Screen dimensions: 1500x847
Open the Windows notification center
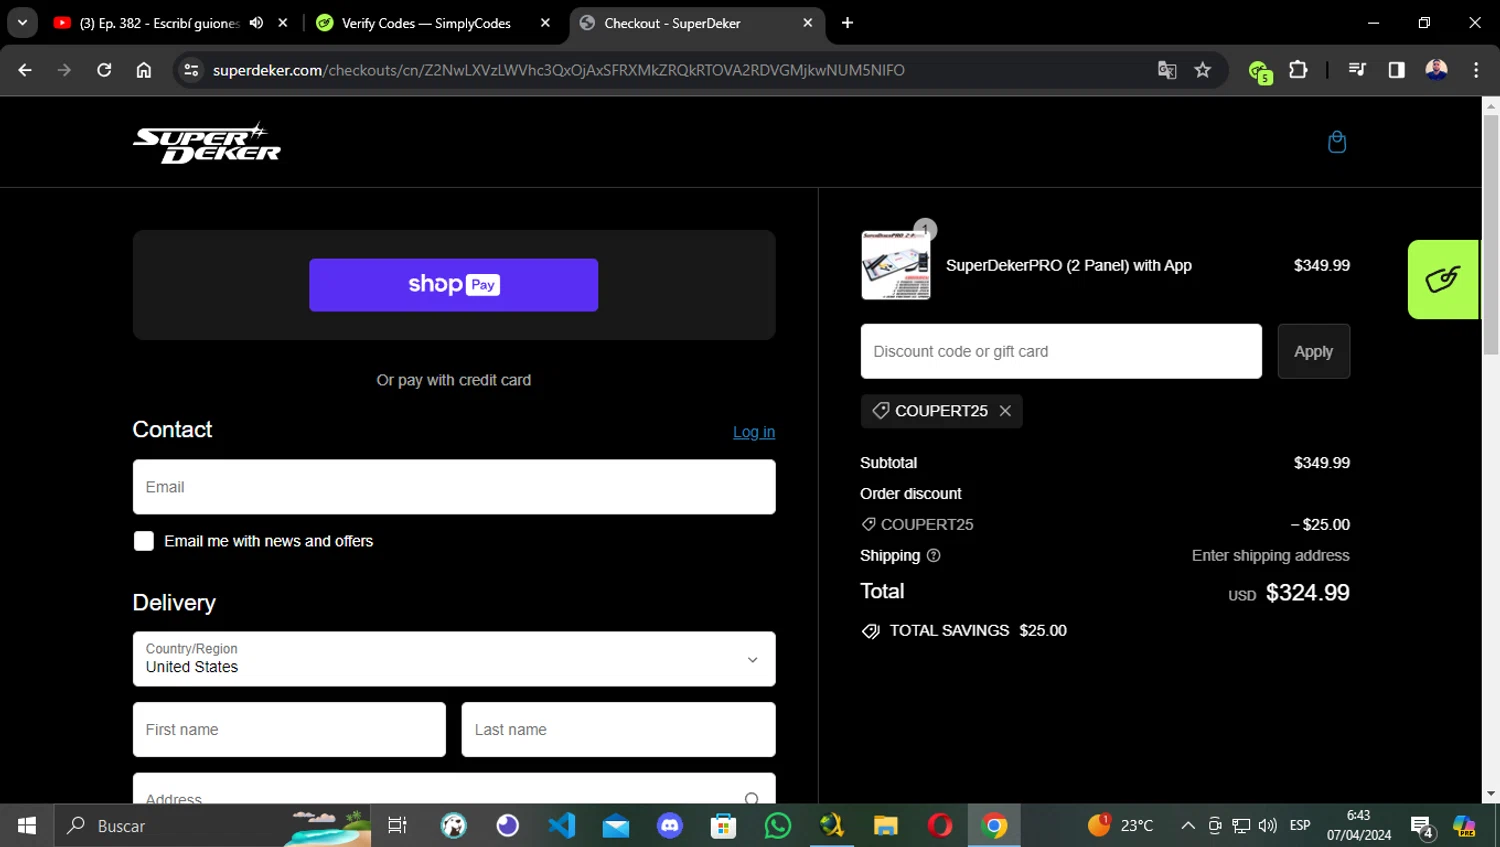tap(1422, 827)
